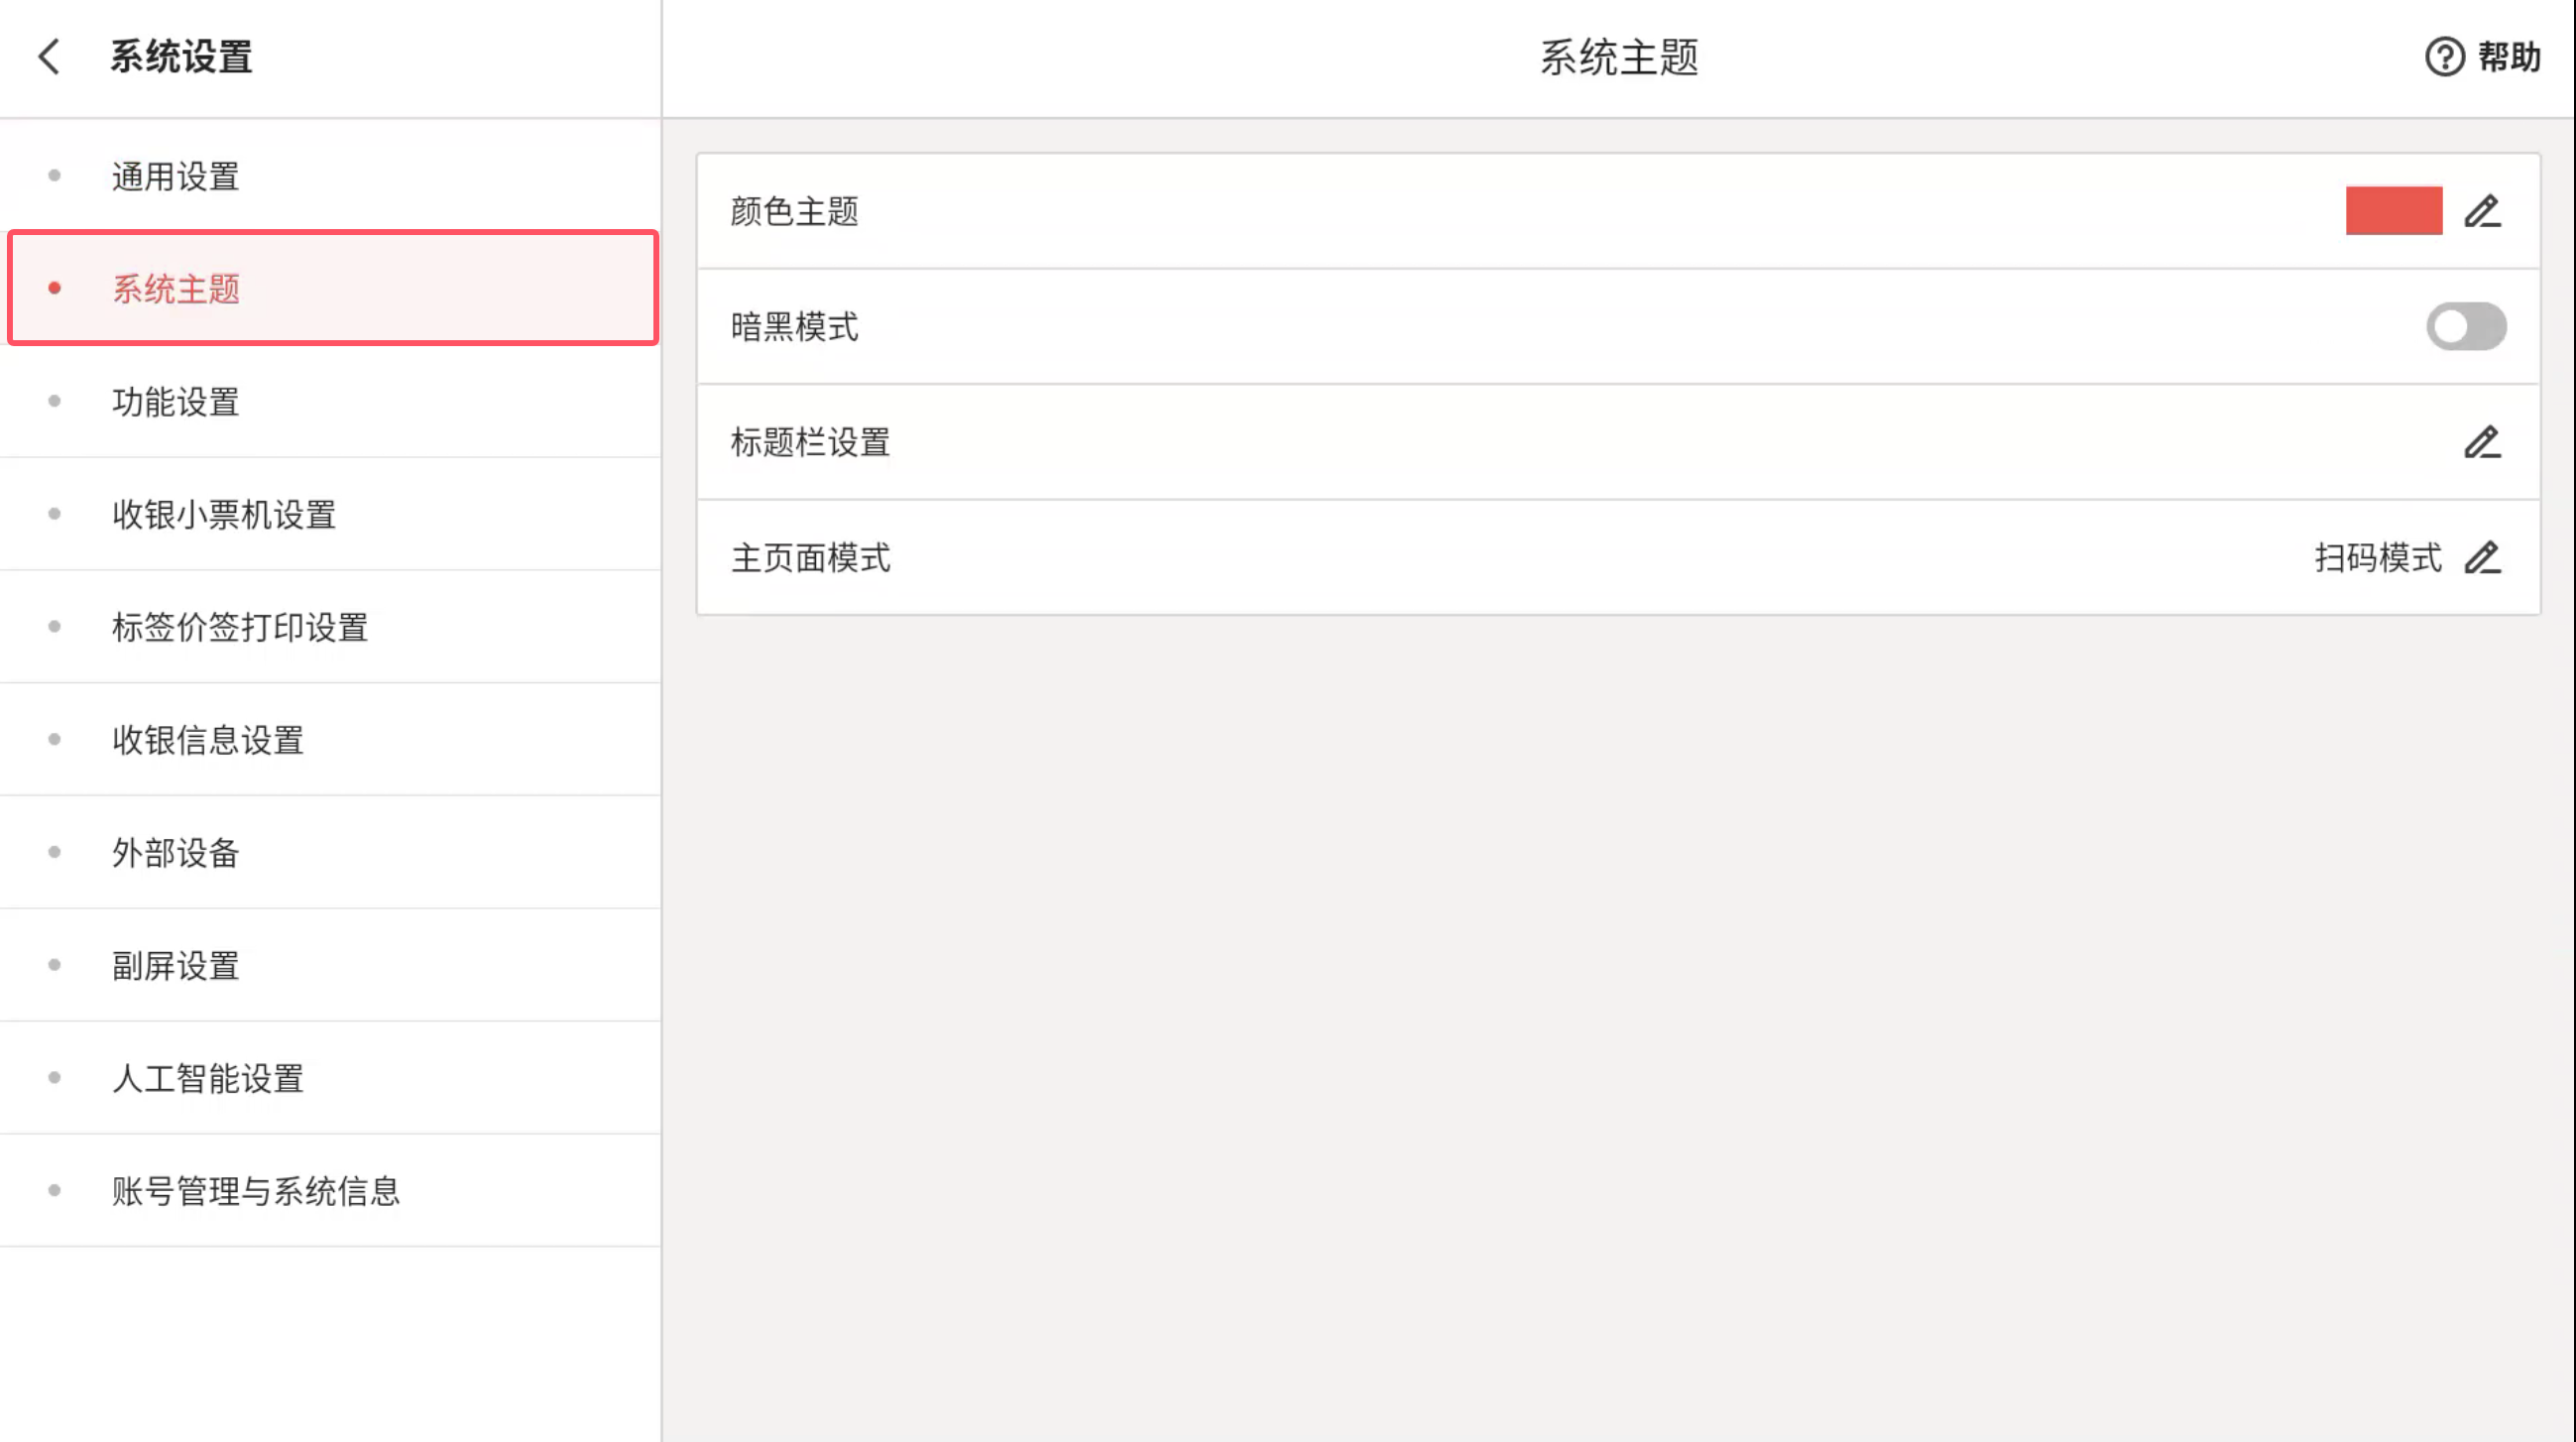The height and width of the screenshot is (1442, 2576).
Task: Open the help icon in top right corner
Action: [x=2444, y=57]
